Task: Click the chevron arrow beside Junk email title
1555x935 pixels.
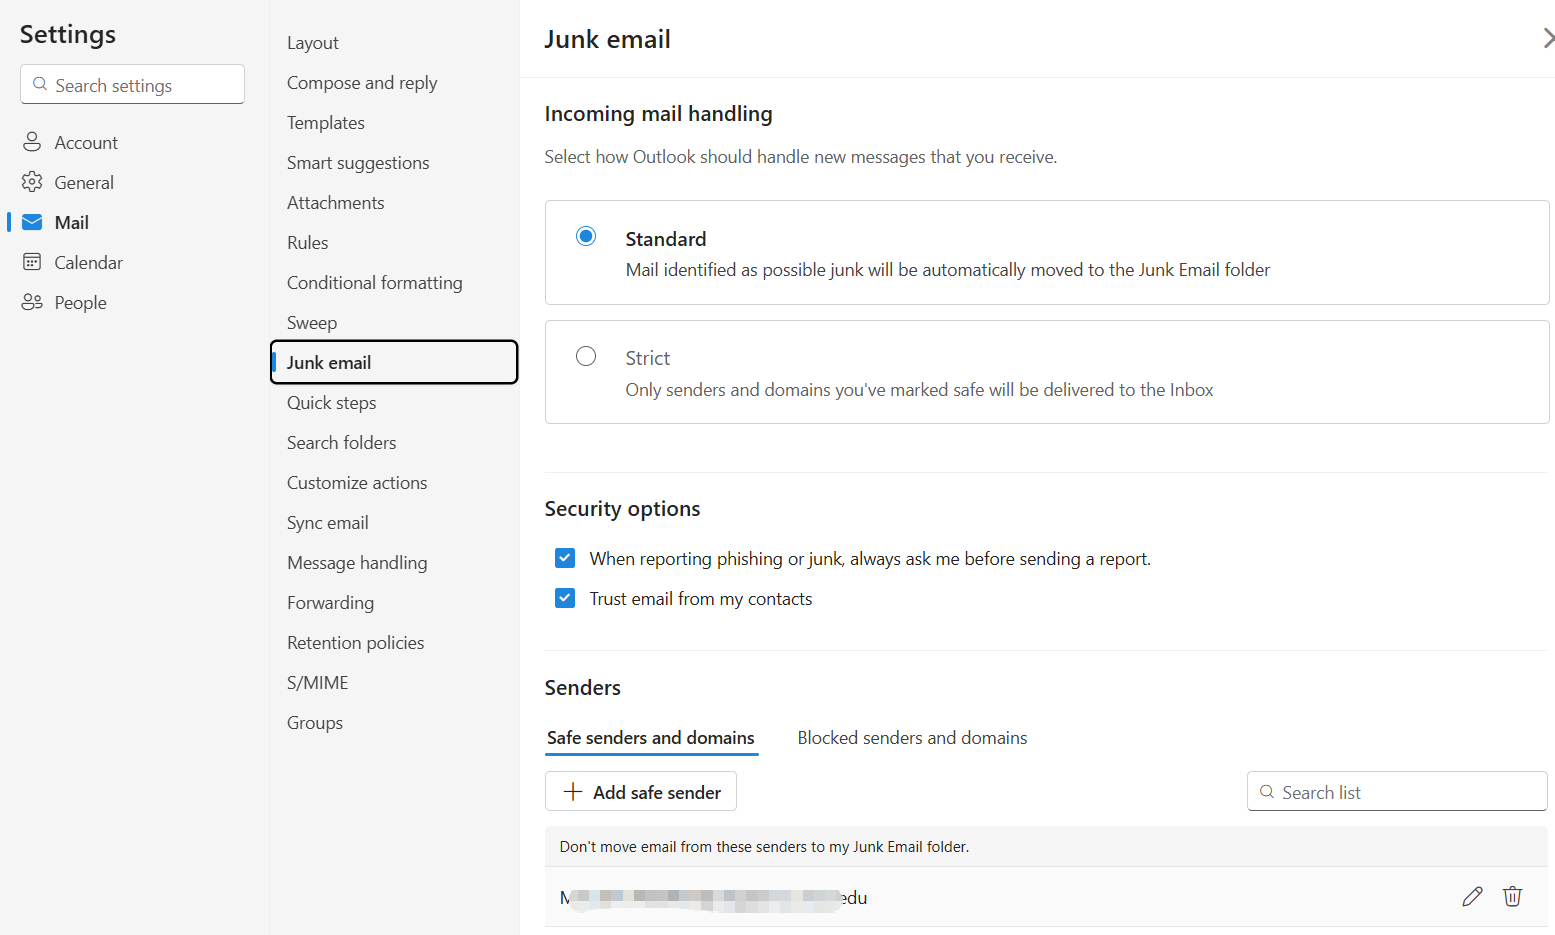Action: pyautogui.click(x=1547, y=39)
